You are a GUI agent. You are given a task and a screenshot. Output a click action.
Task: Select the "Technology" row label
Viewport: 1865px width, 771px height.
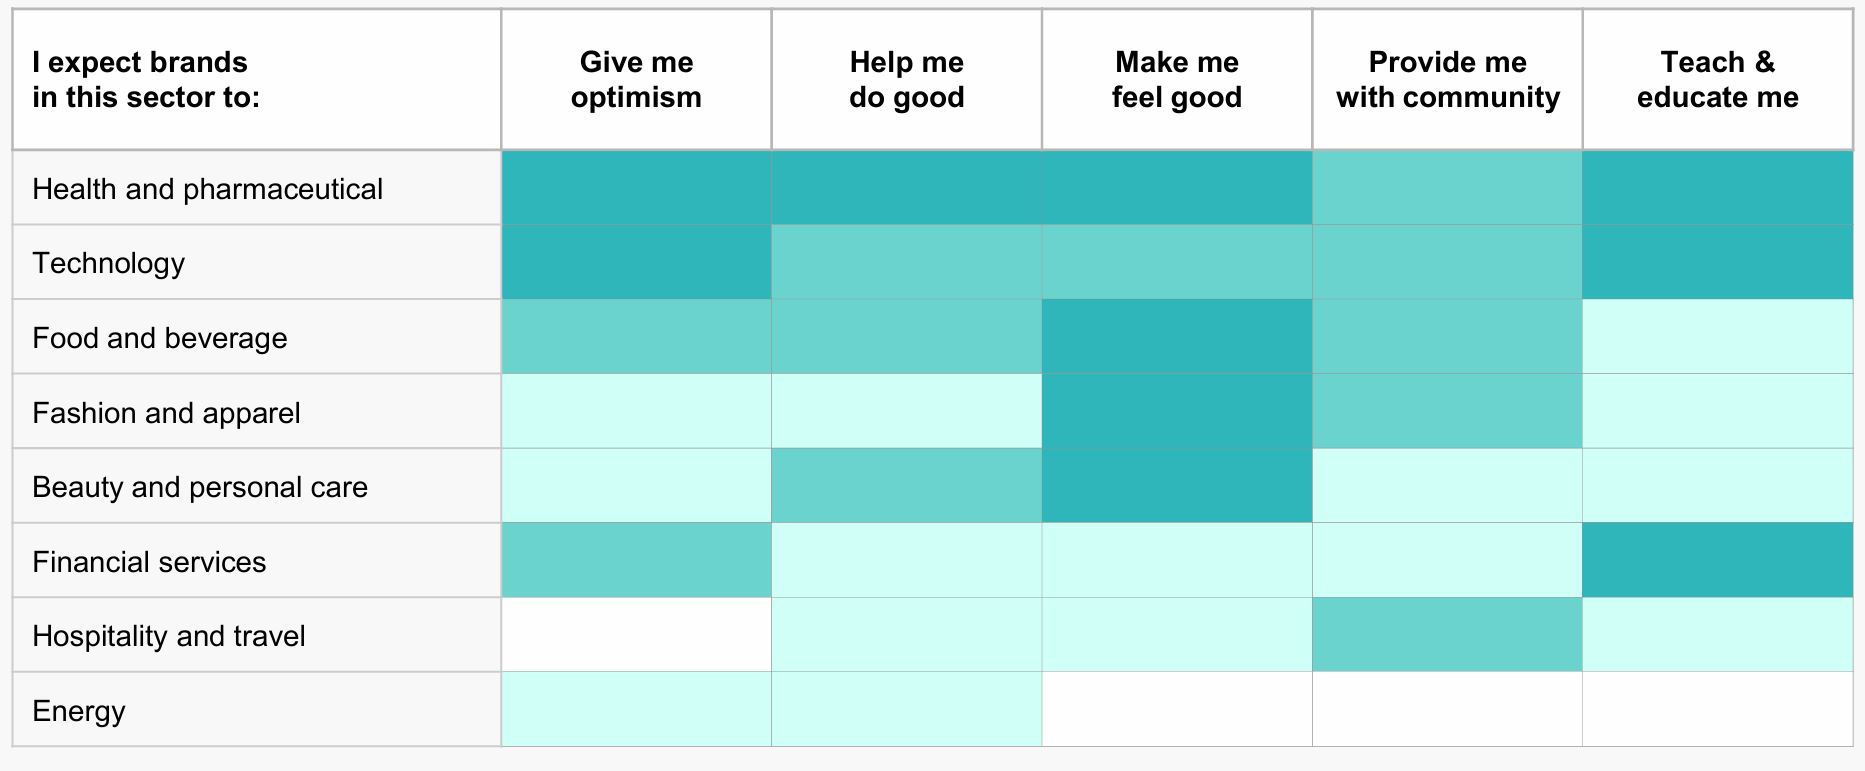109,263
